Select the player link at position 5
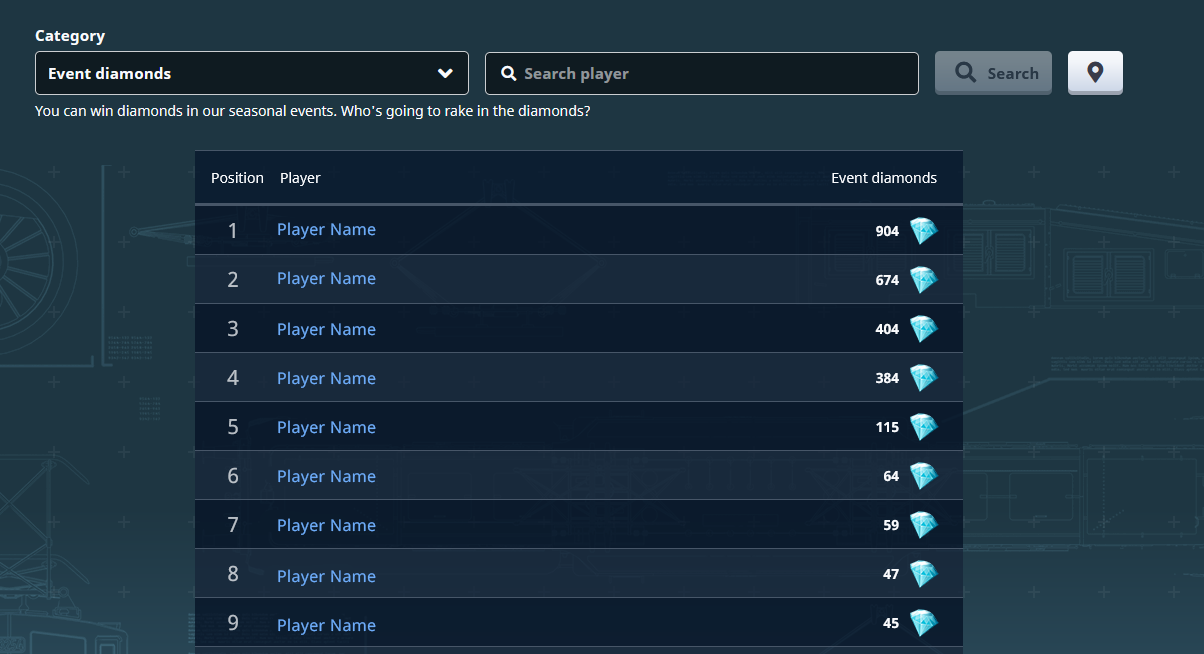 coord(326,427)
